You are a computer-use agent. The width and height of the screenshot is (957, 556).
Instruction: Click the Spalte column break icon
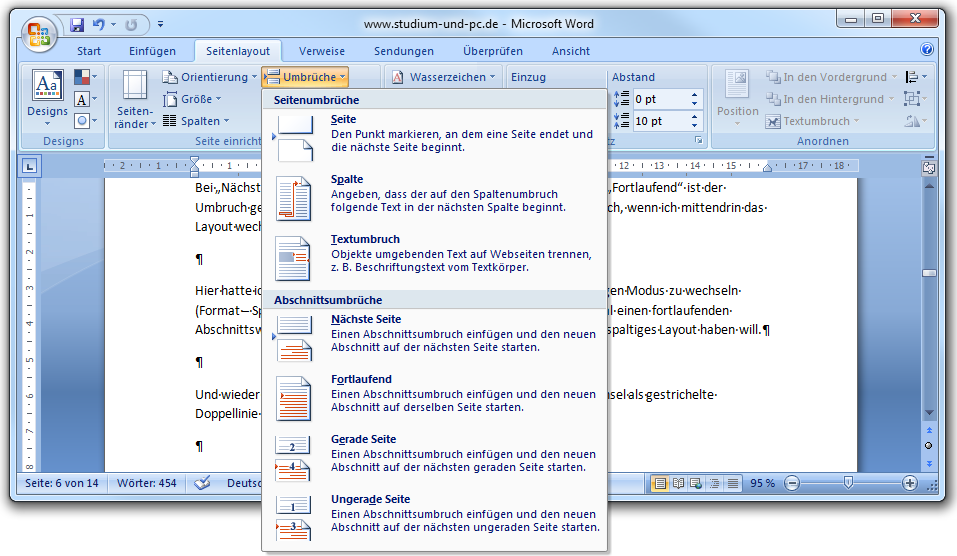pos(294,198)
